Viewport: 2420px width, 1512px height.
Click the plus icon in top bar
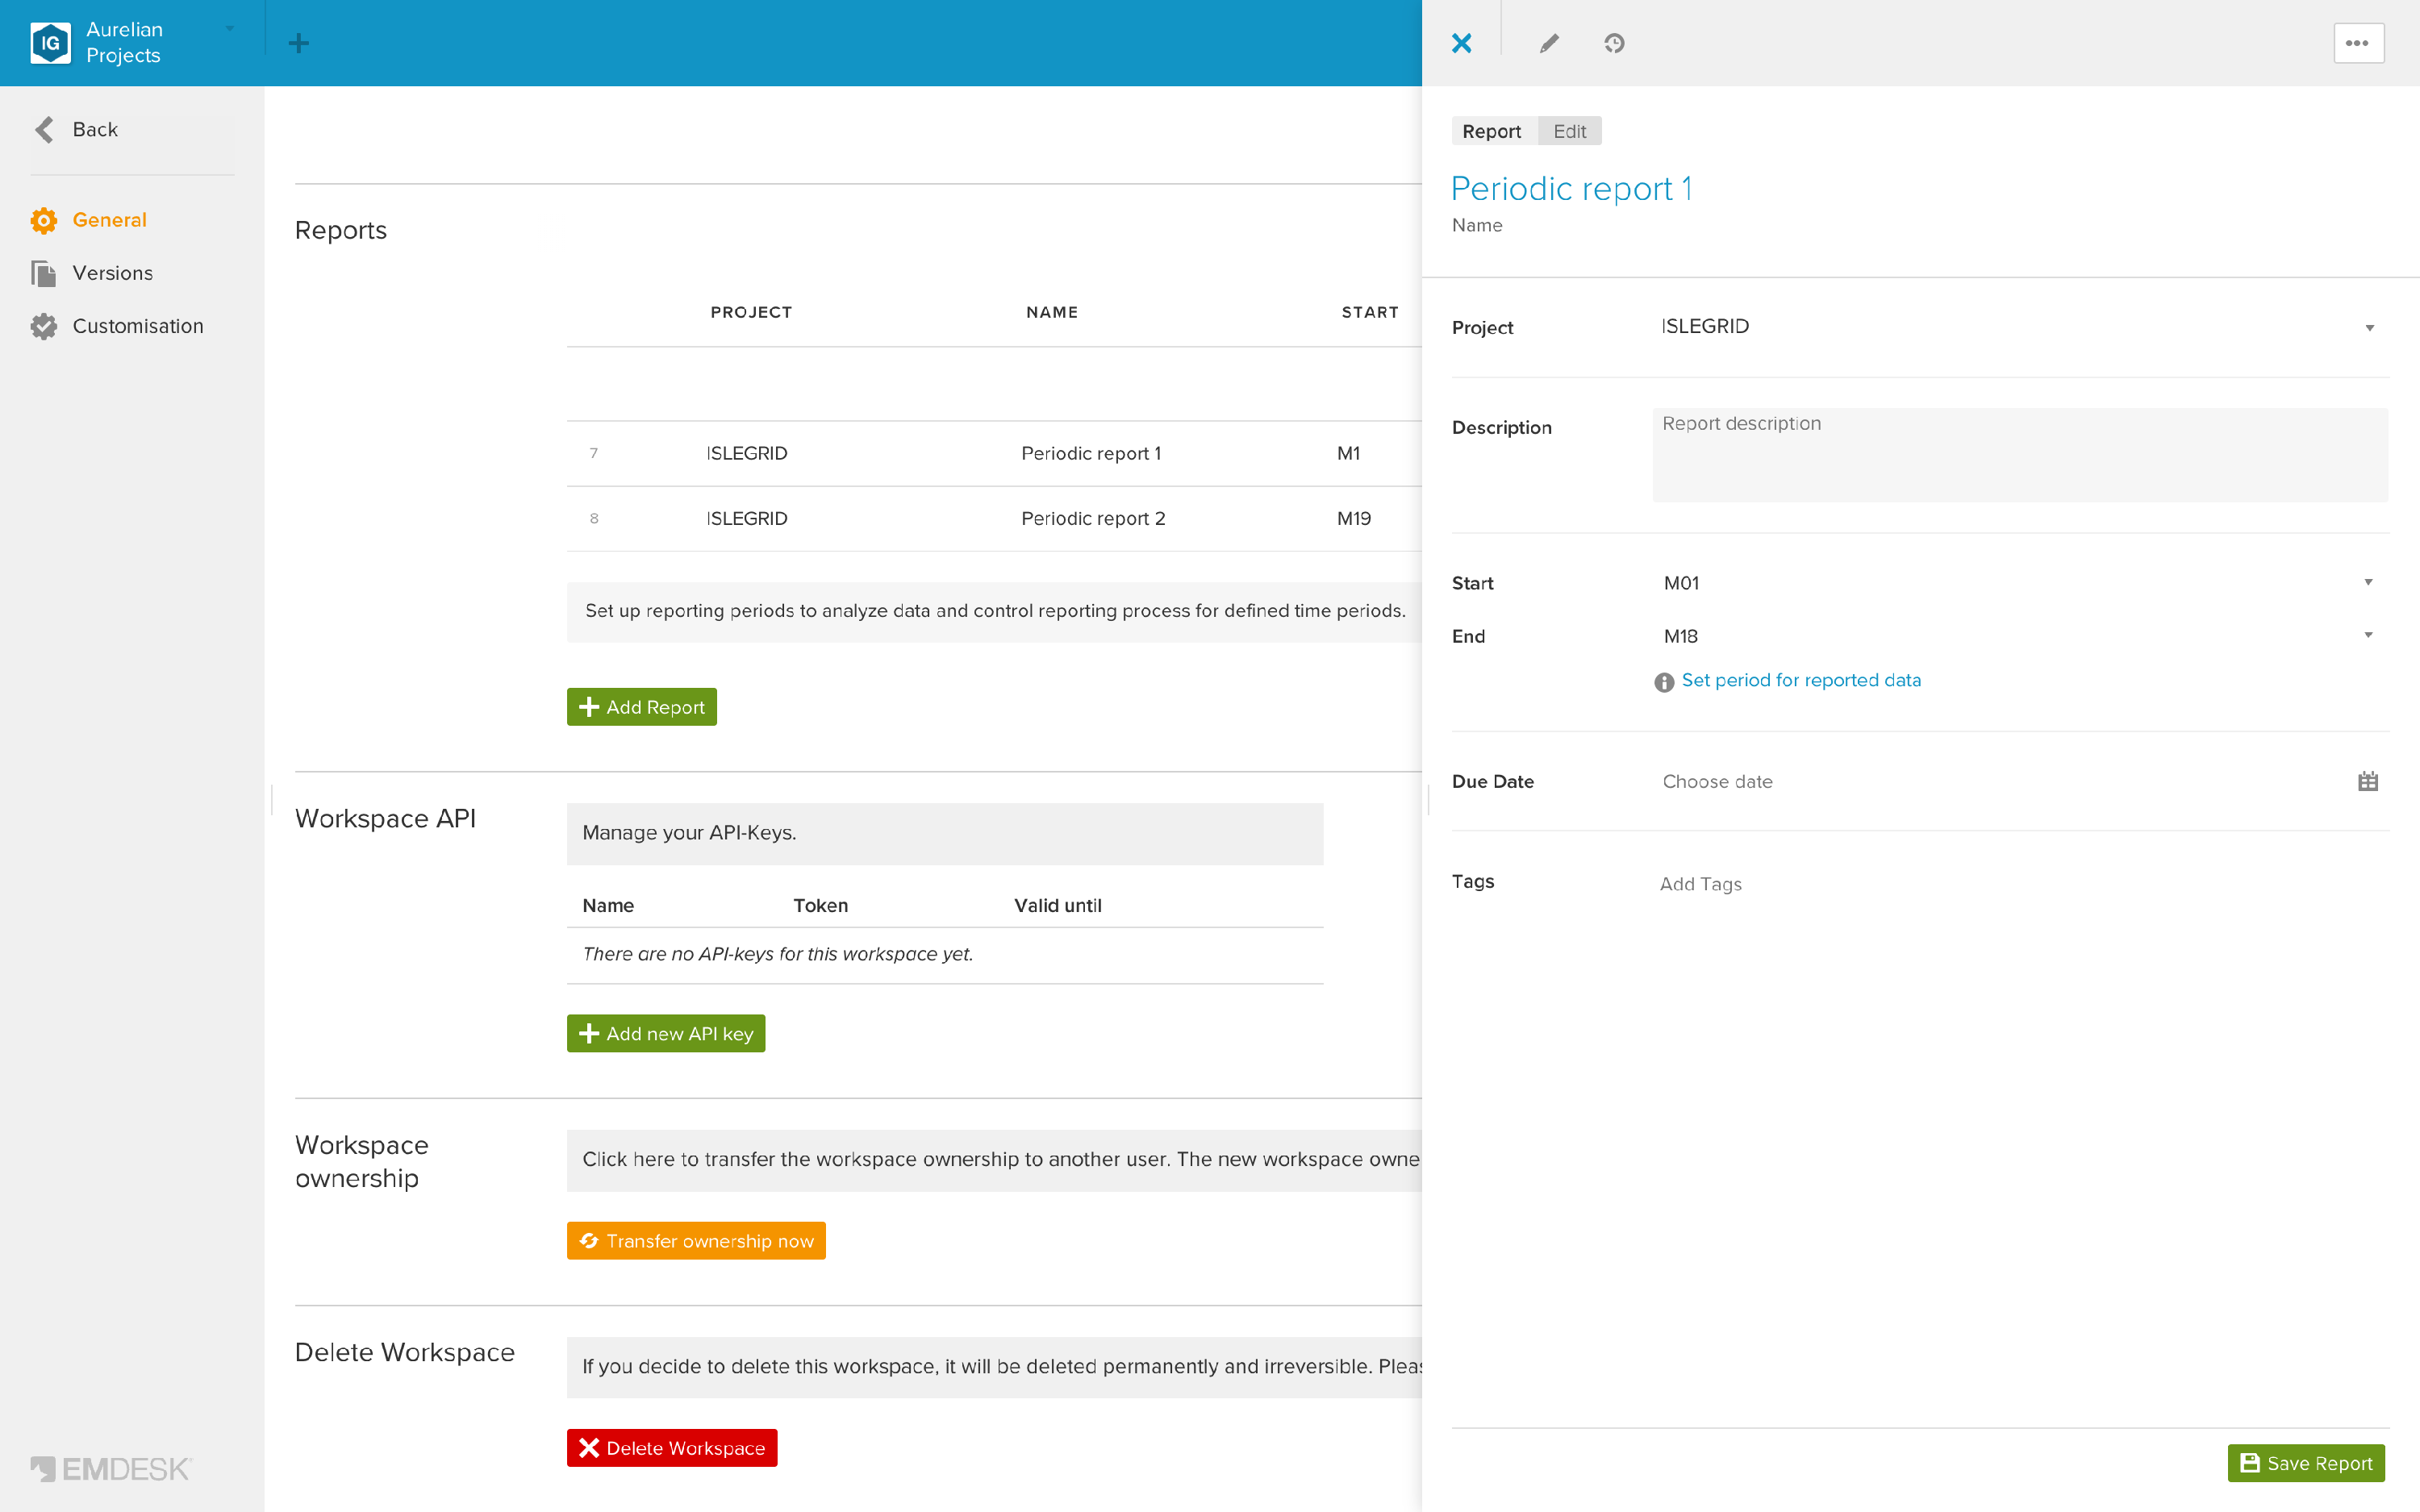coord(298,43)
